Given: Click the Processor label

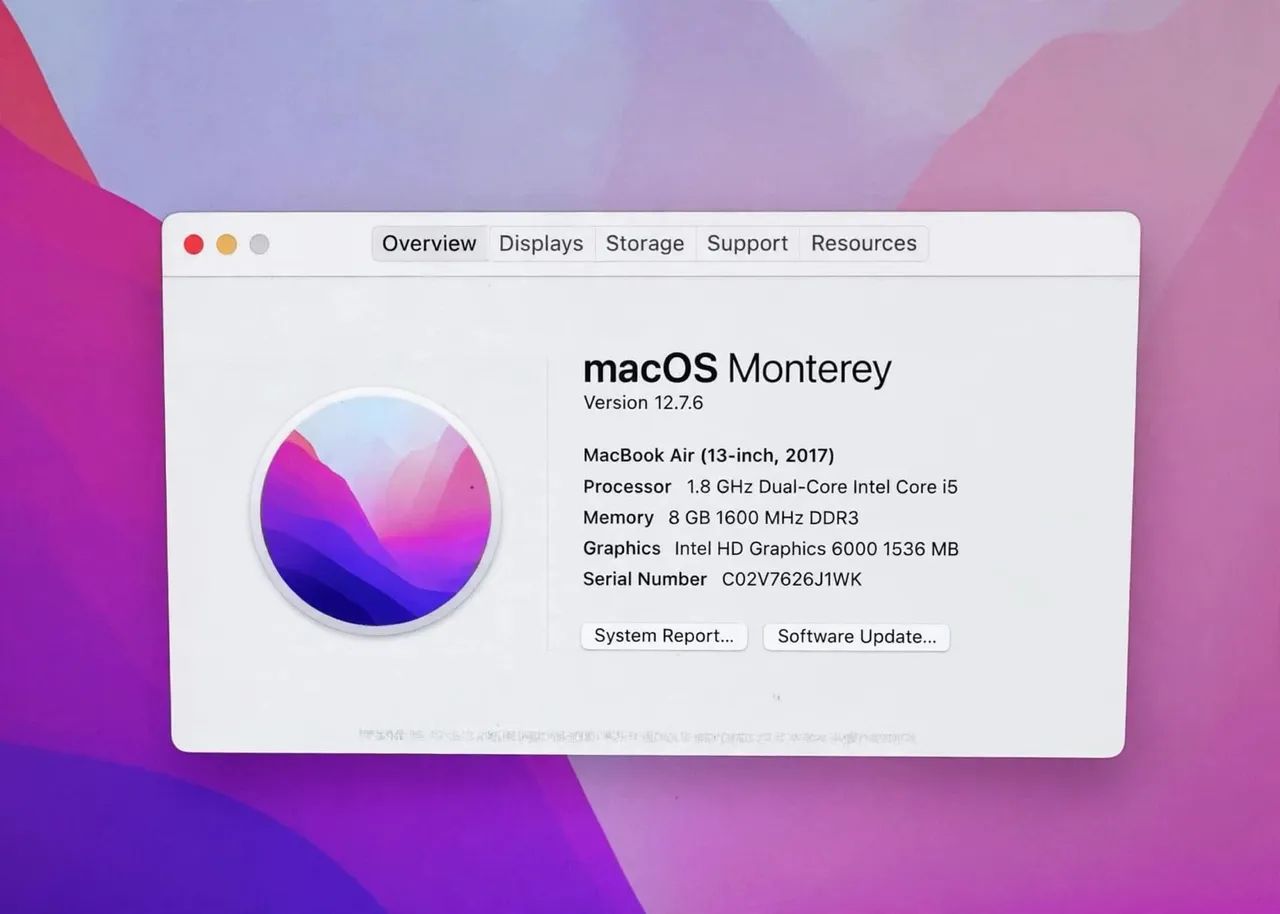Looking at the screenshot, I should pyautogui.click(x=627, y=487).
